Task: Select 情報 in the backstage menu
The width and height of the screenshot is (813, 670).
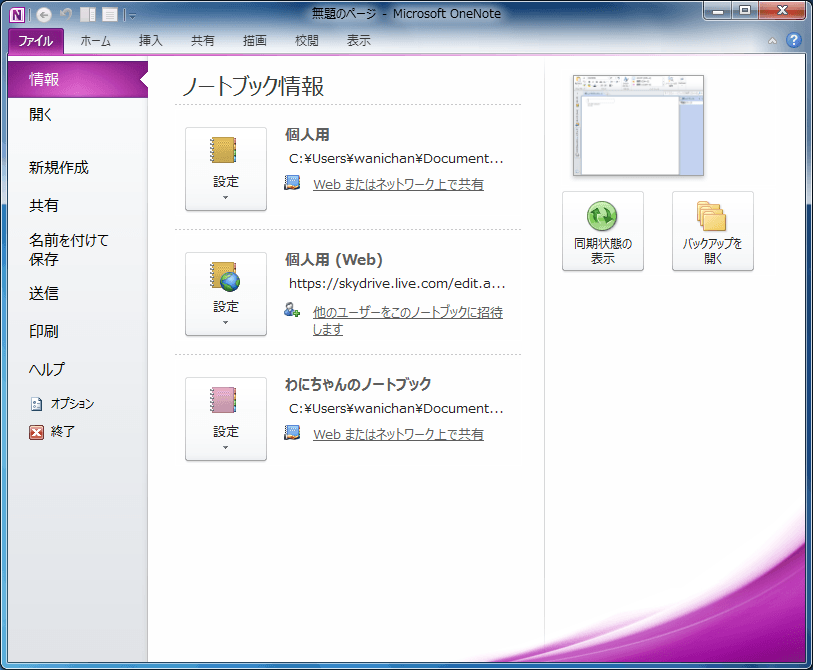Action: tap(78, 79)
